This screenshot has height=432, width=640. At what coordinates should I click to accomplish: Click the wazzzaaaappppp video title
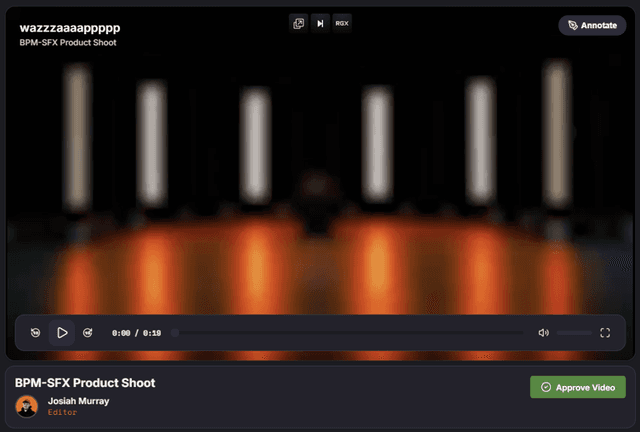(70, 28)
